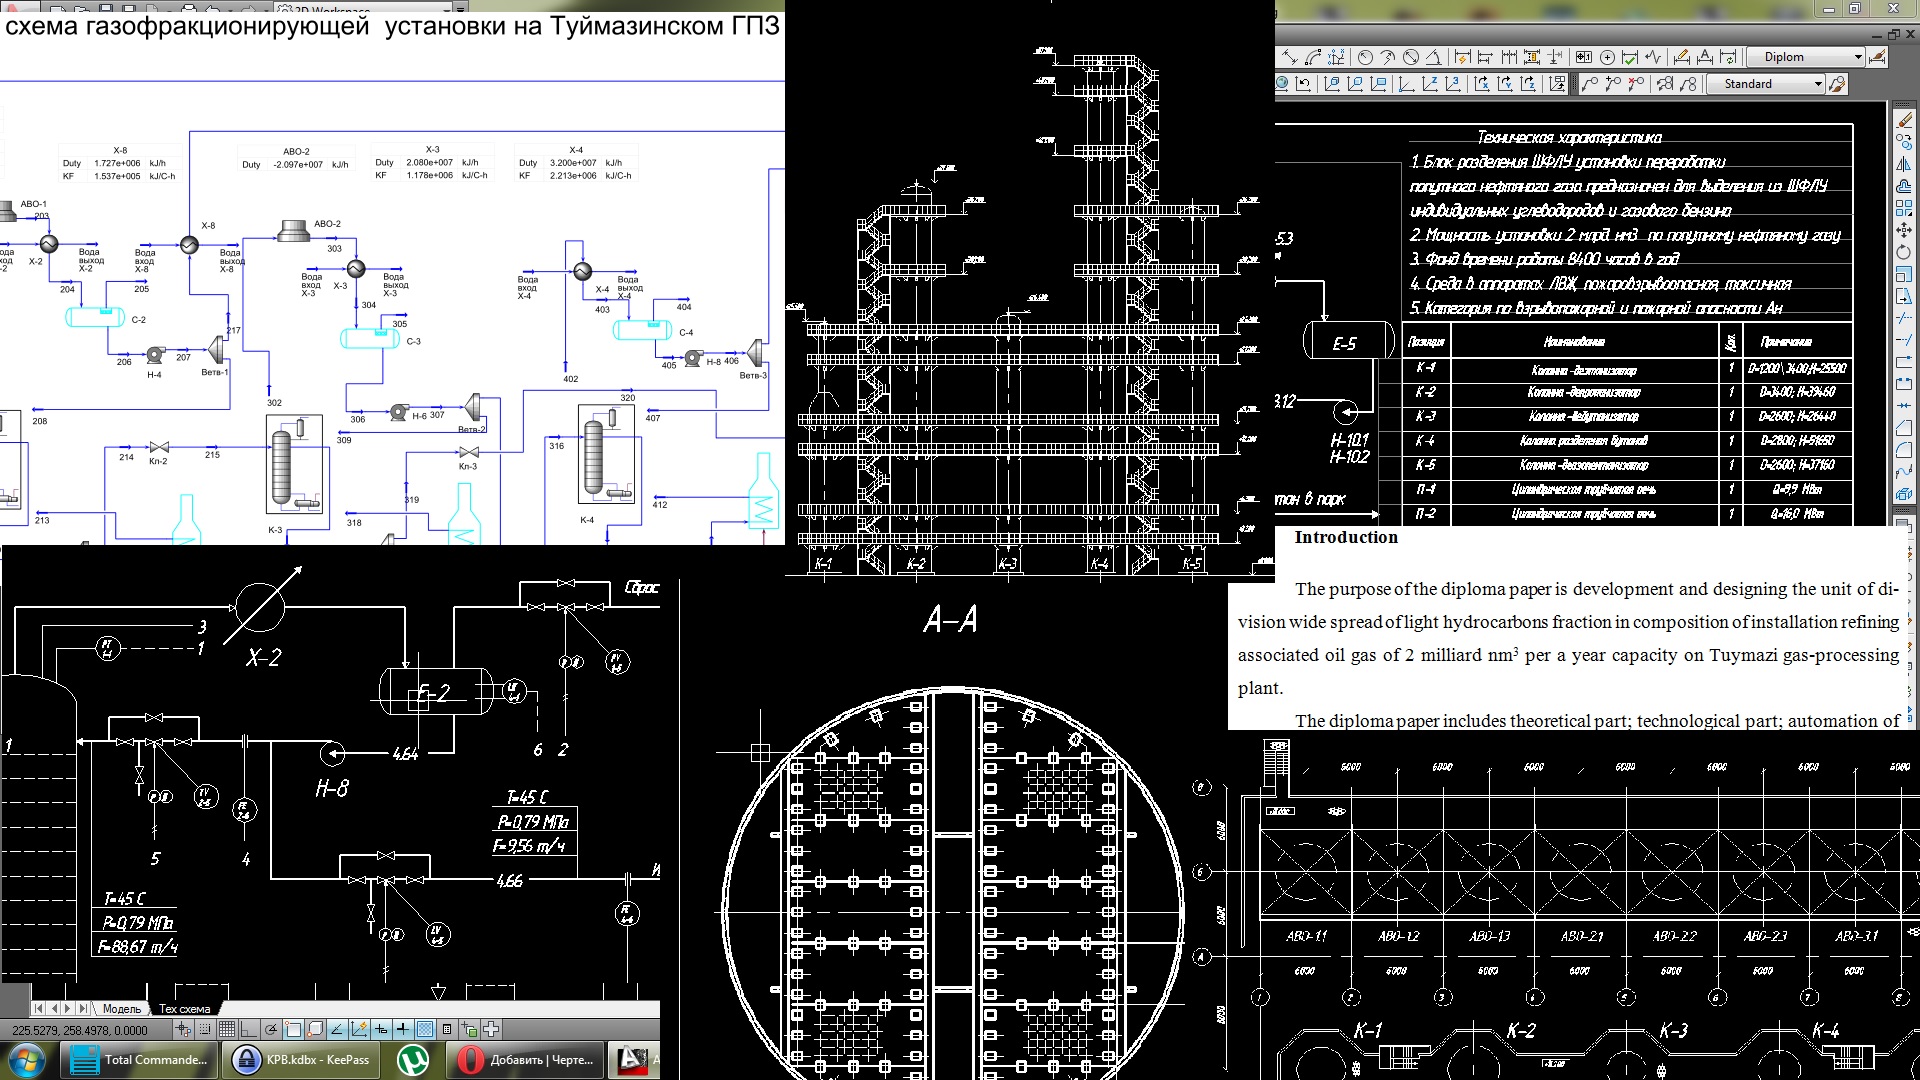Click the Introduction heading in document
The width and height of the screenshot is (1920, 1080).
[1346, 537]
